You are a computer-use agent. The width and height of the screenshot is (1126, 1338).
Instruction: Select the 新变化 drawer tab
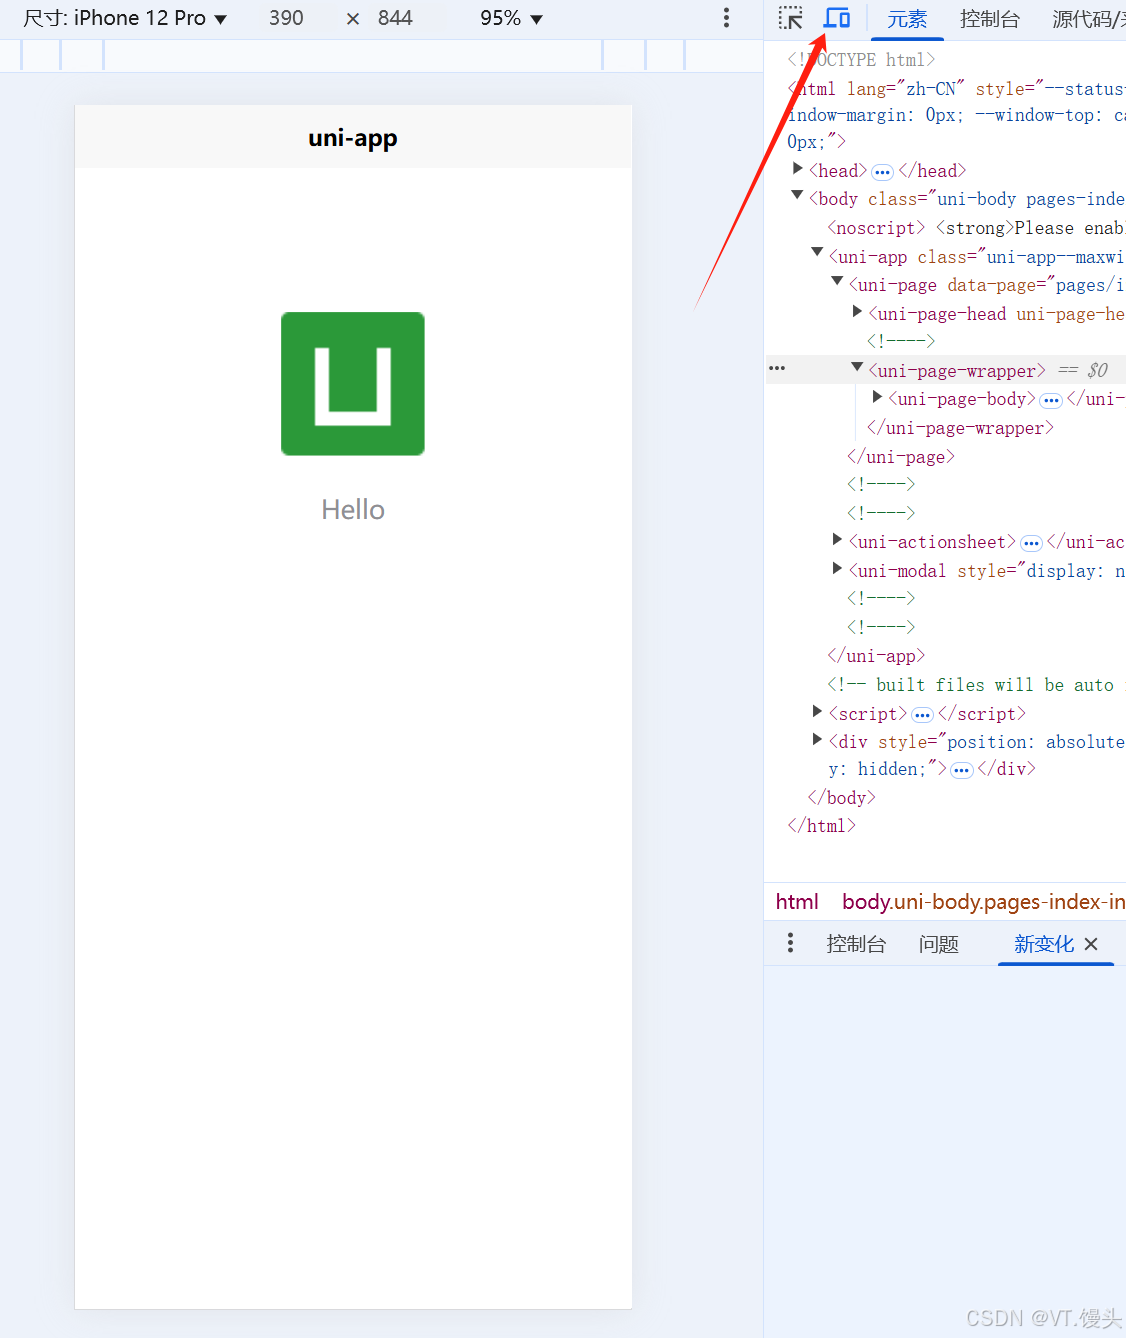click(x=1044, y=944)
